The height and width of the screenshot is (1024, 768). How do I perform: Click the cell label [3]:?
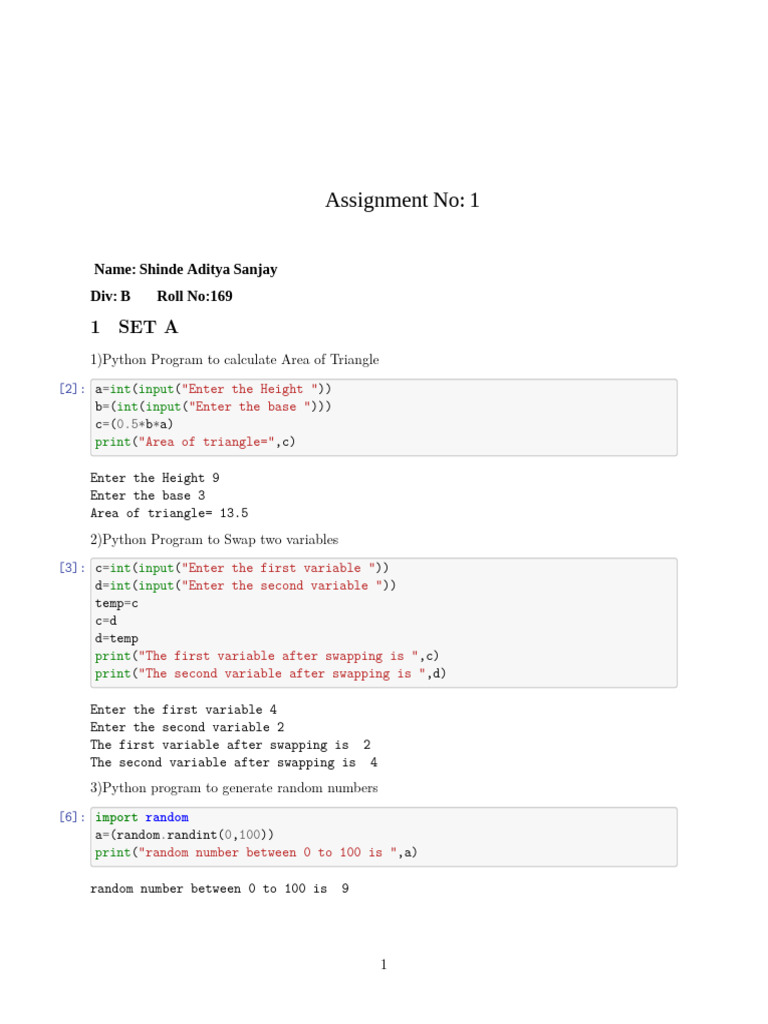72,568
